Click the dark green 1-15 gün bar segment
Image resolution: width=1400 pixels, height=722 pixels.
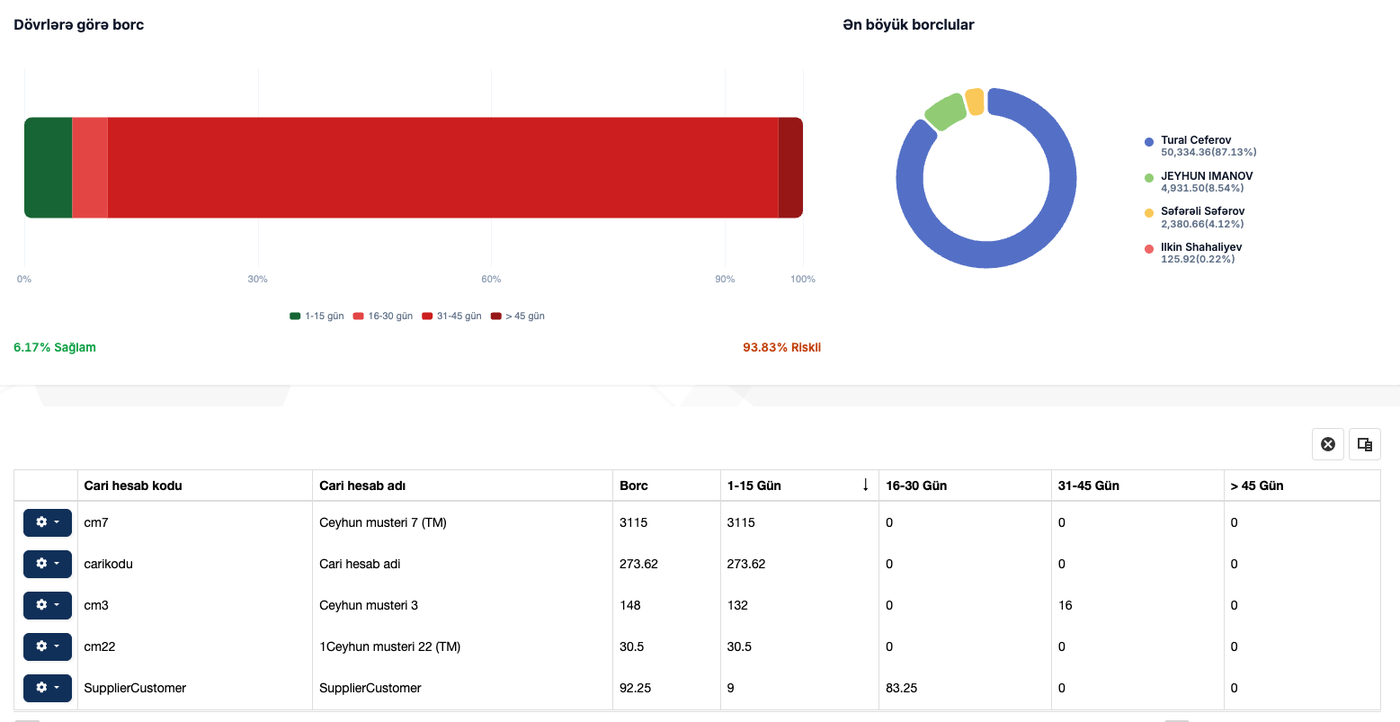click(48, 167)
